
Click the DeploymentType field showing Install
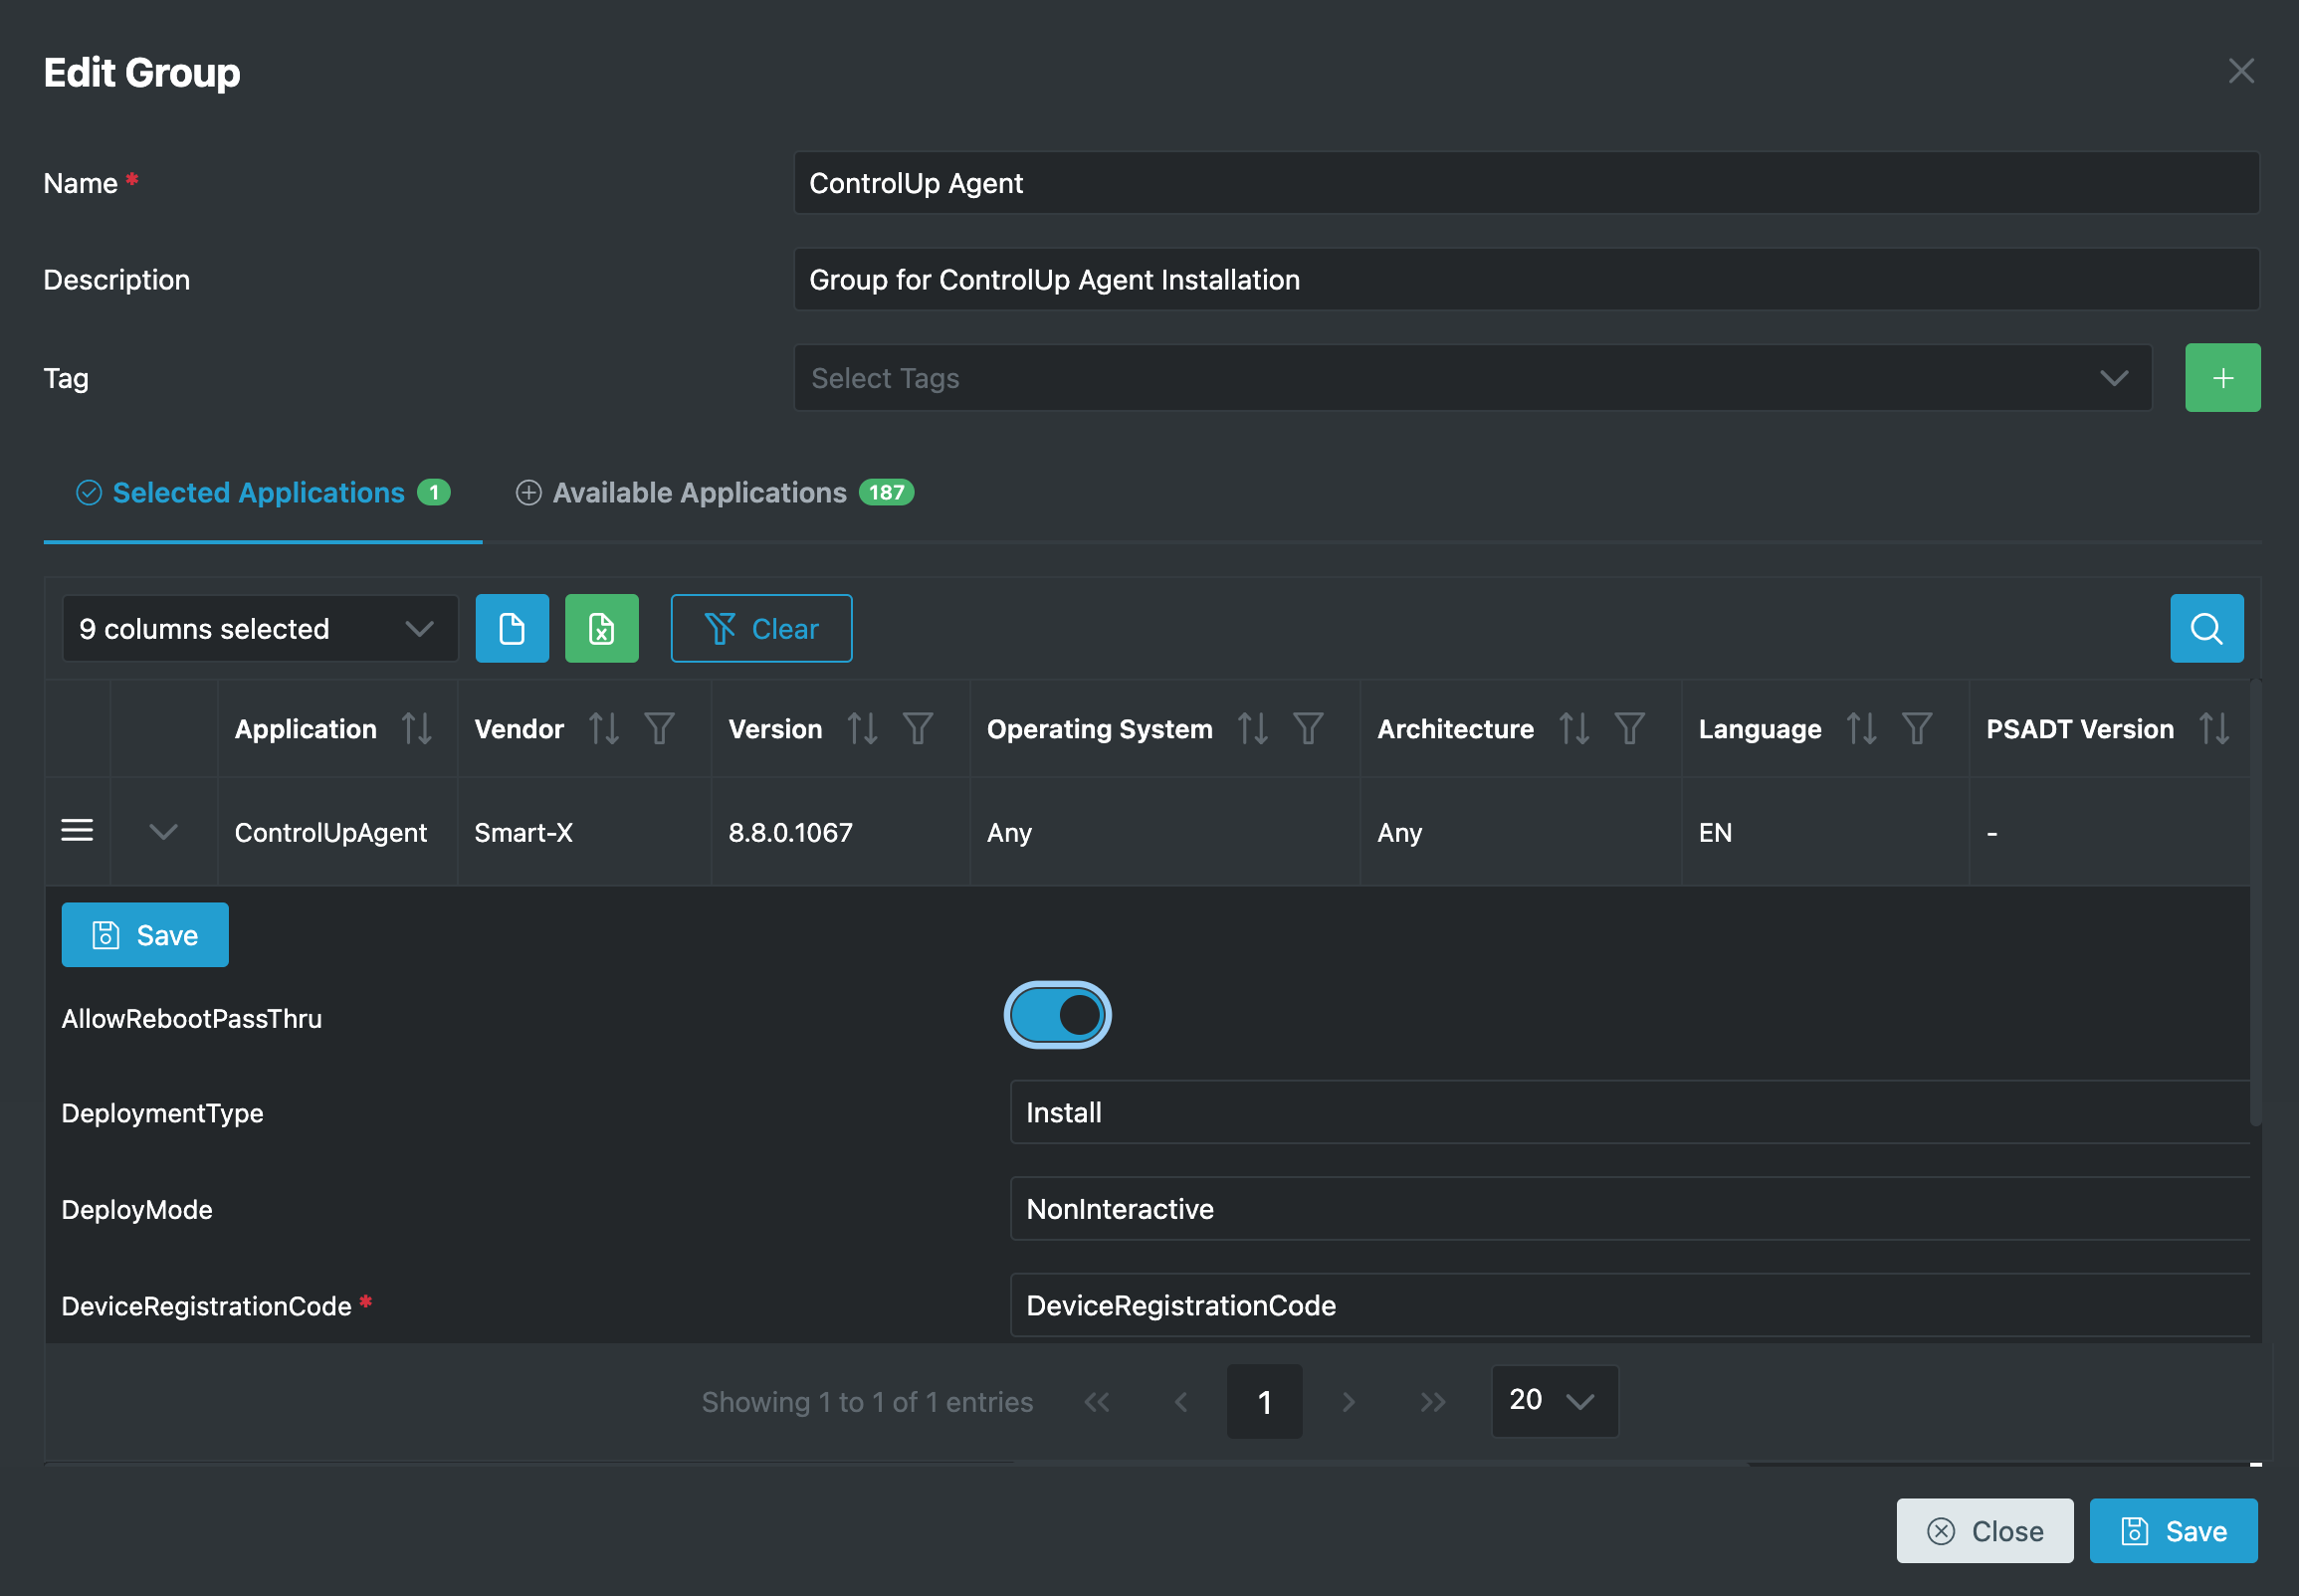[x=1630, y=1112]
